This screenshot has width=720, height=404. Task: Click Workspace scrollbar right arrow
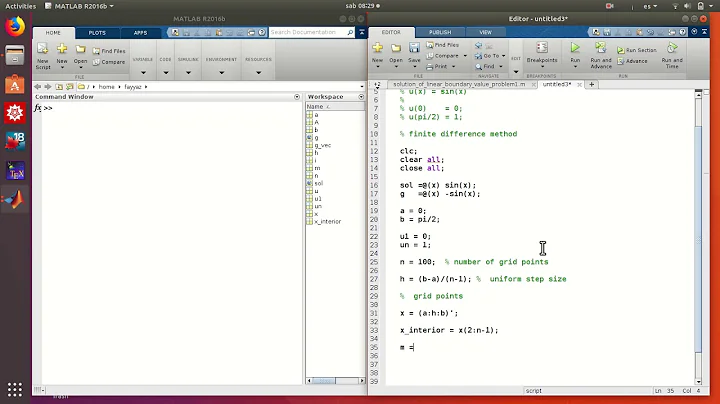click(362, 381)
